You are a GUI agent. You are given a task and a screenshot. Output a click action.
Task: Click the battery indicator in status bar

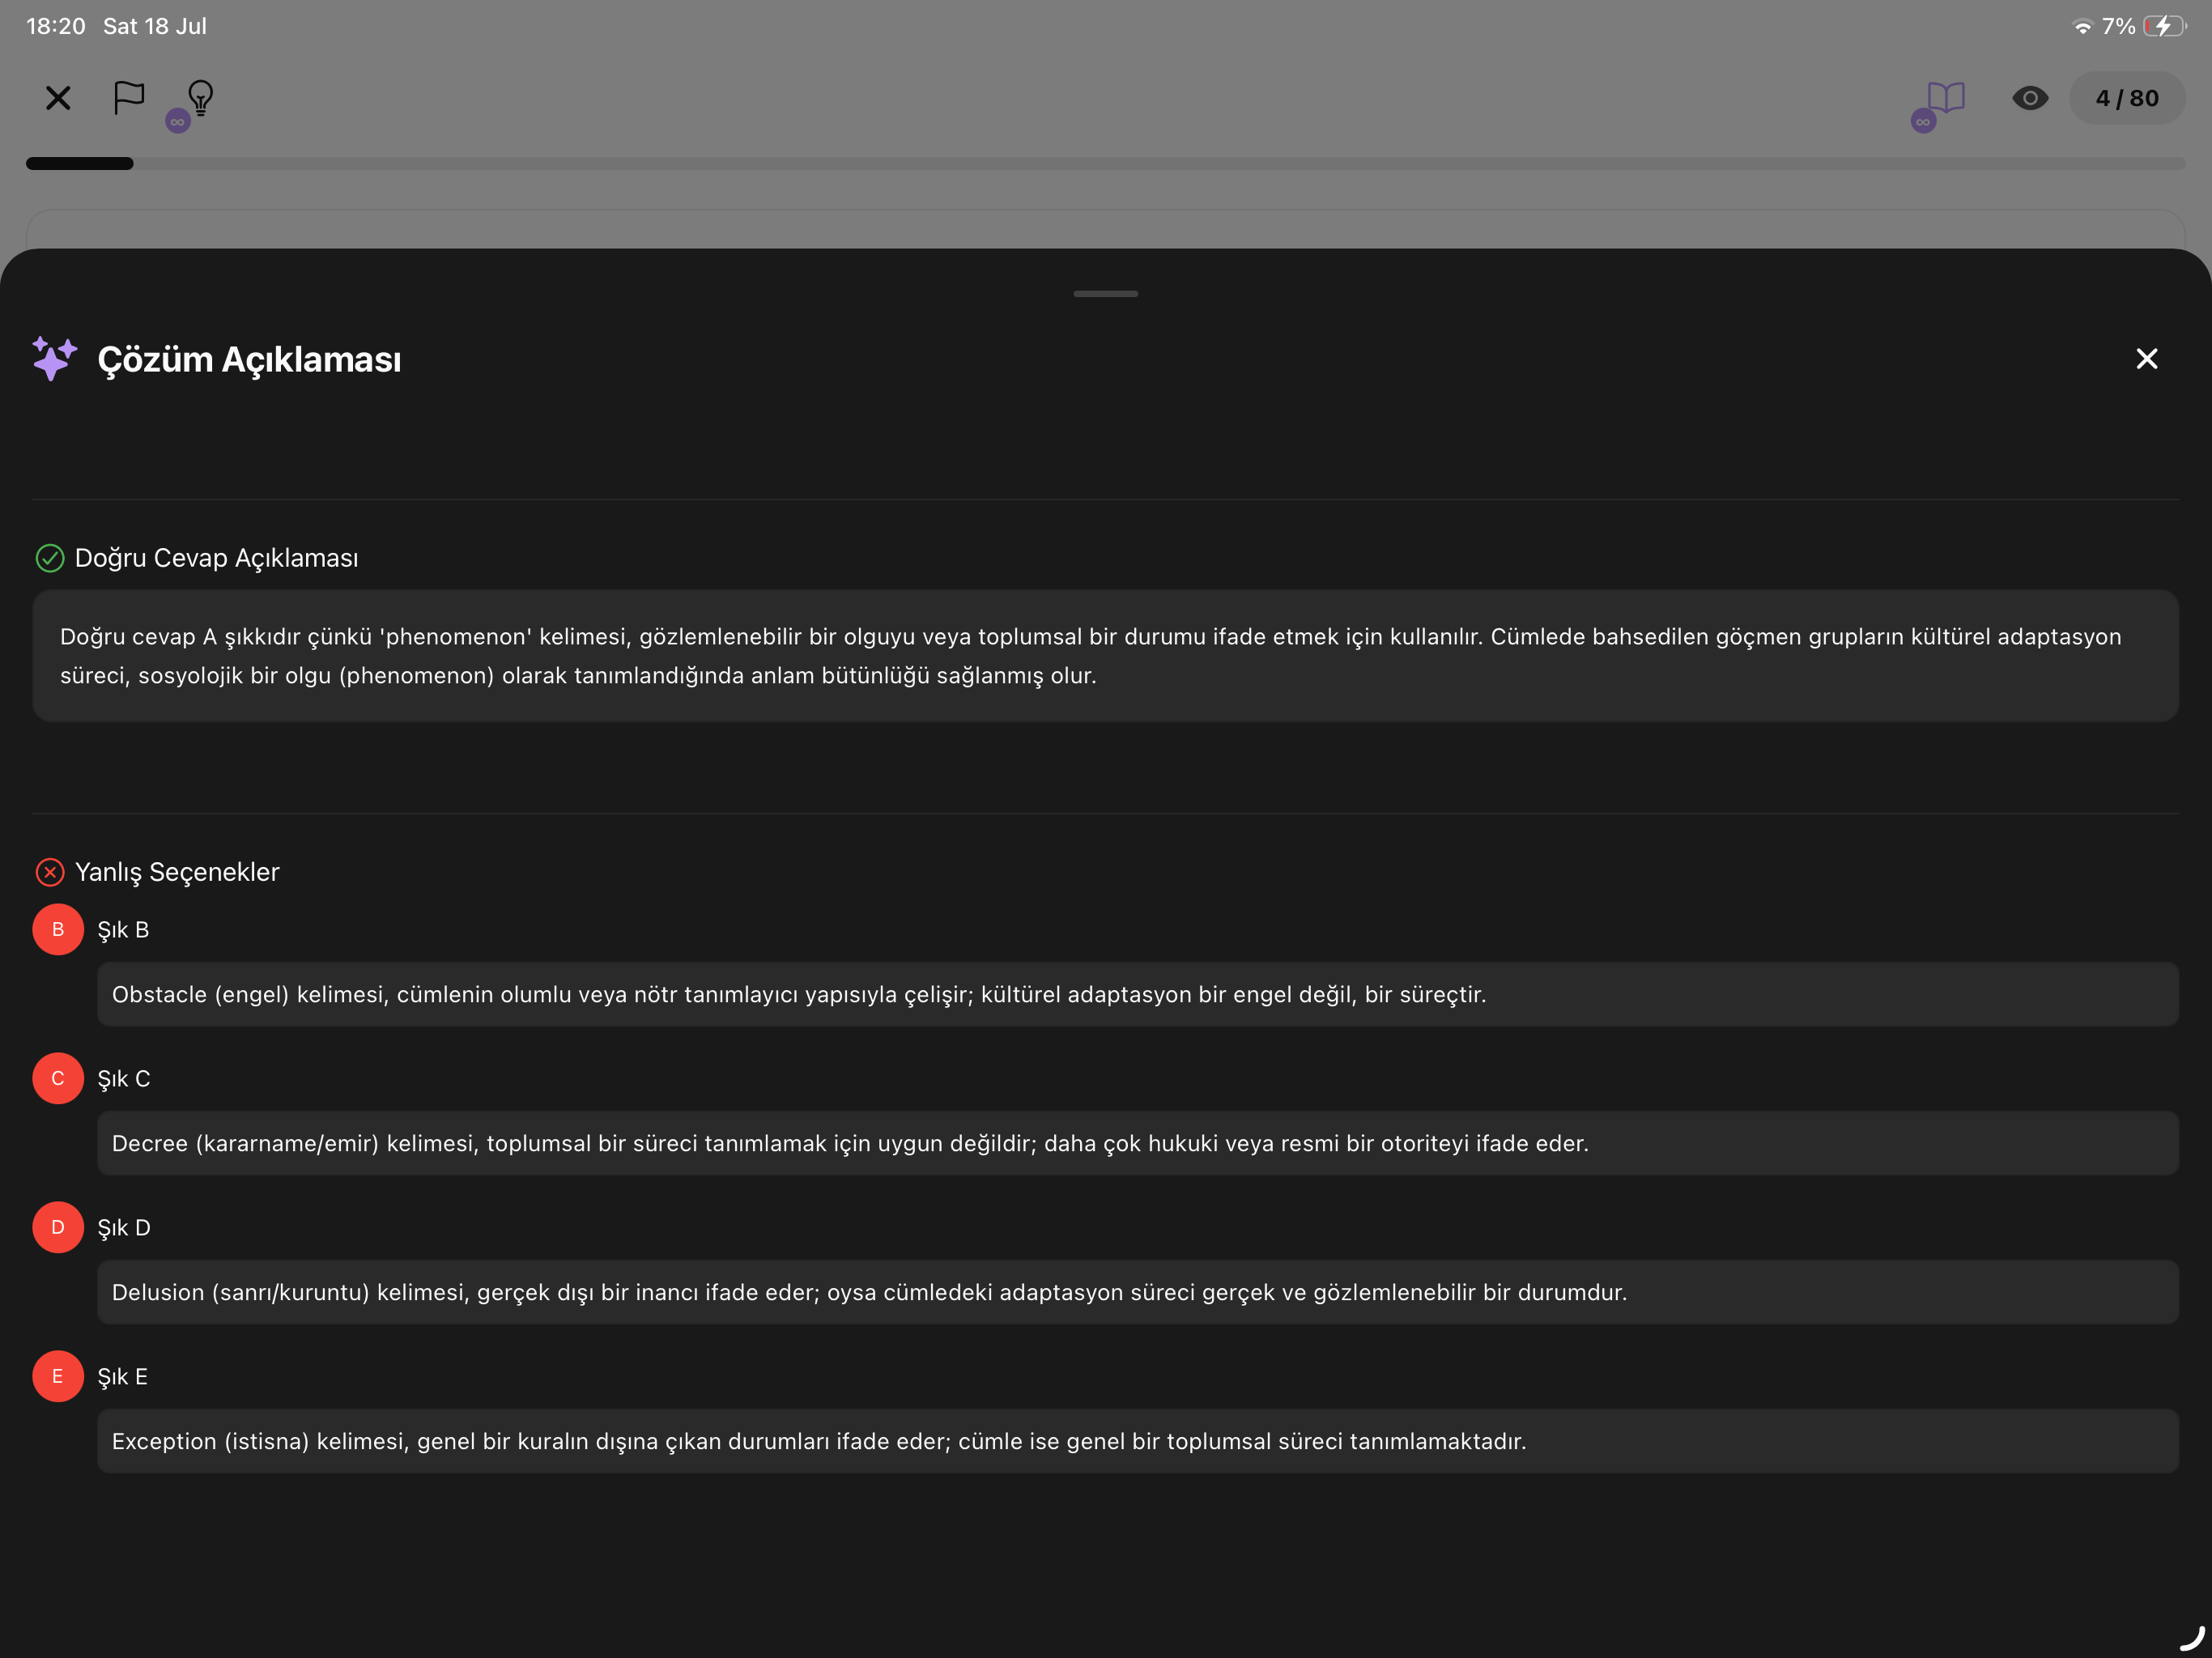point(2165,26)
